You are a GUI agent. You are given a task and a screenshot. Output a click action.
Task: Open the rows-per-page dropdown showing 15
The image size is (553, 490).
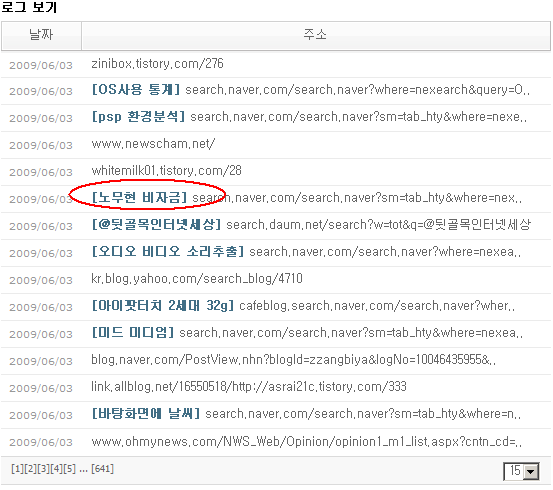point(521,471)
